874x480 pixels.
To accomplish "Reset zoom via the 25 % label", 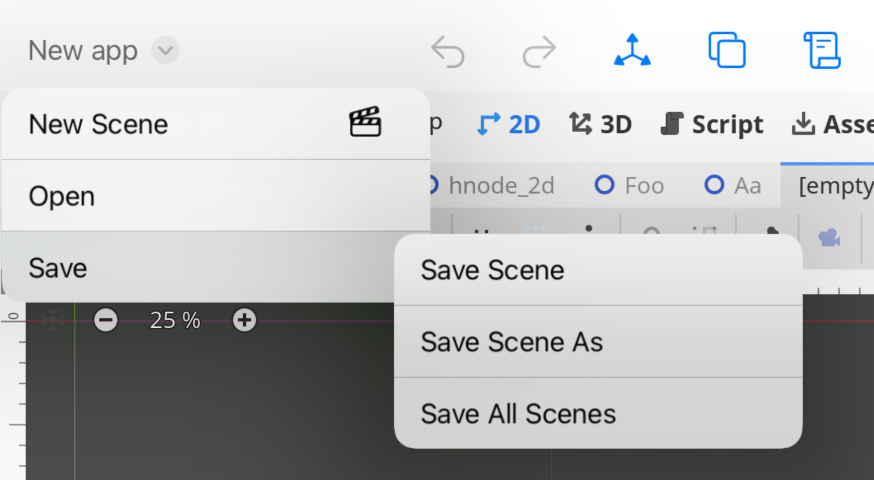I will (x=175, y=320).
